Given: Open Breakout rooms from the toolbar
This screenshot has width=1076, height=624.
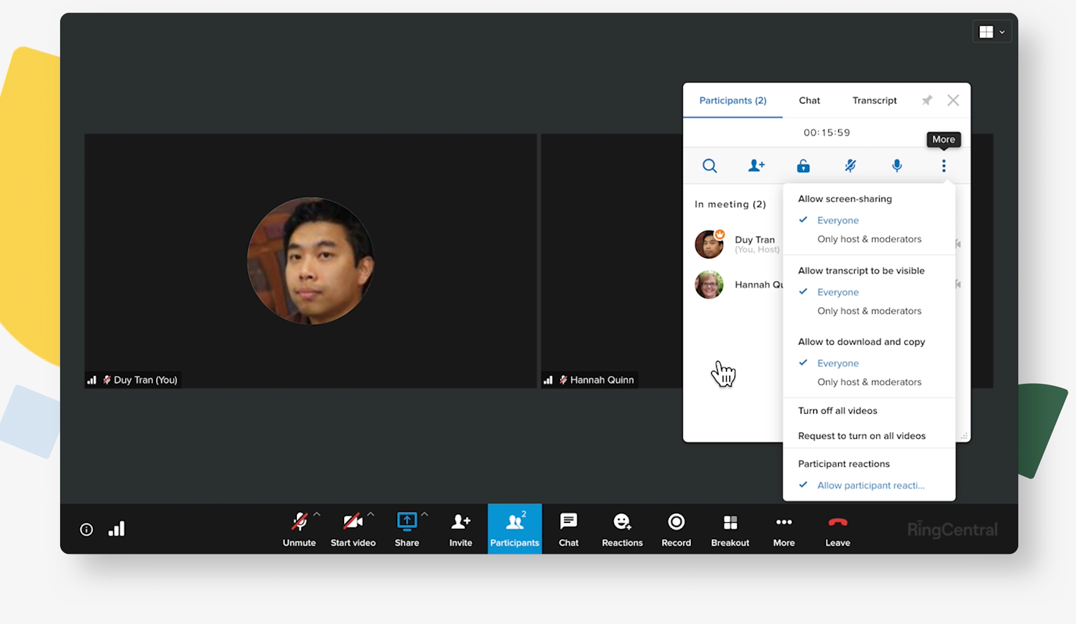Looking at the screenshot, I should coord(730,529).
